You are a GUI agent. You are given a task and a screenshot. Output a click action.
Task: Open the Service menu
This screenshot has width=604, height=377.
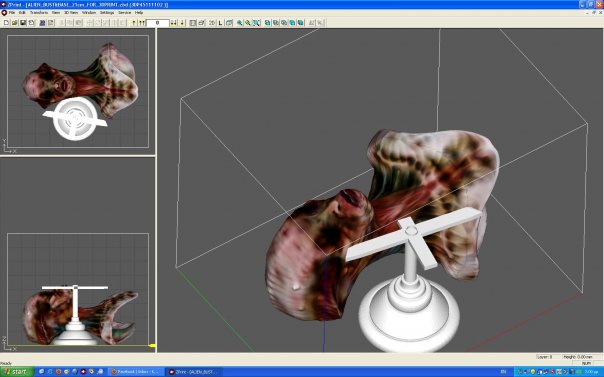tap(124, 12)
